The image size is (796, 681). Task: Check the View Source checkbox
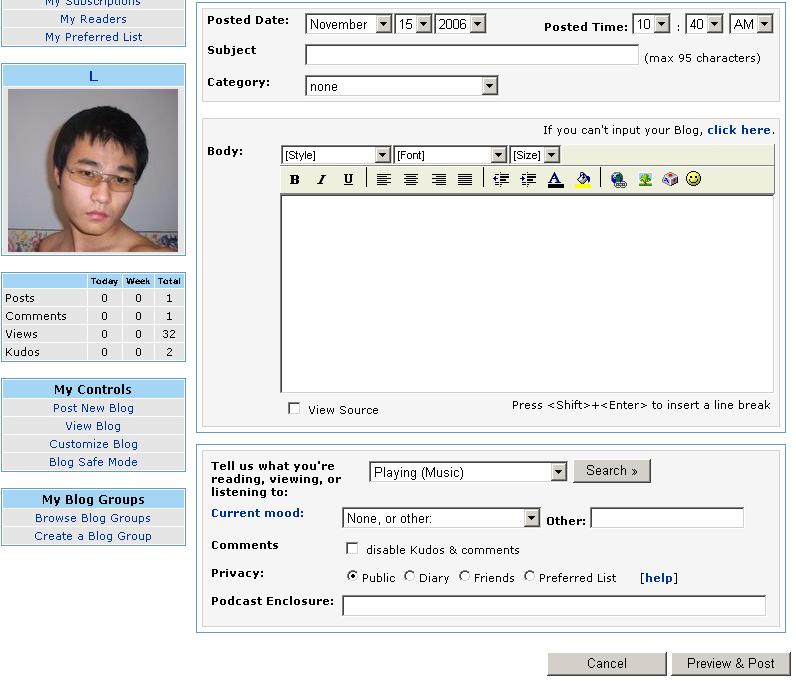tap(294, 408)
